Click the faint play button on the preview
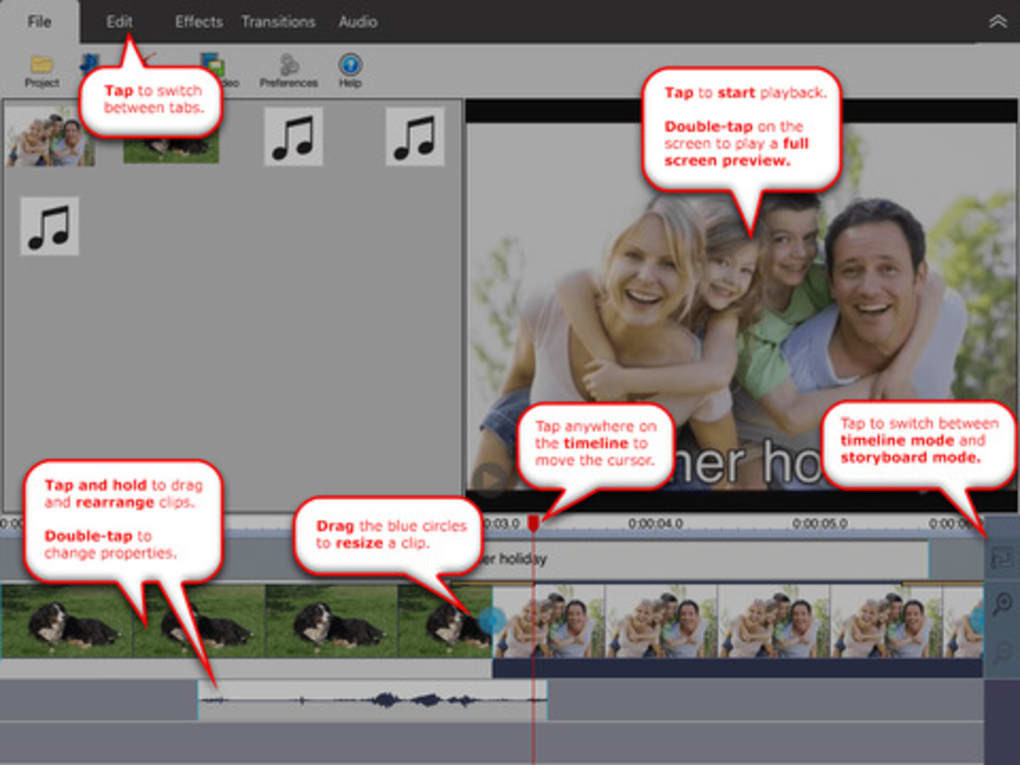This screenshot has width=1020, height=765. click(x=490, y=478)
